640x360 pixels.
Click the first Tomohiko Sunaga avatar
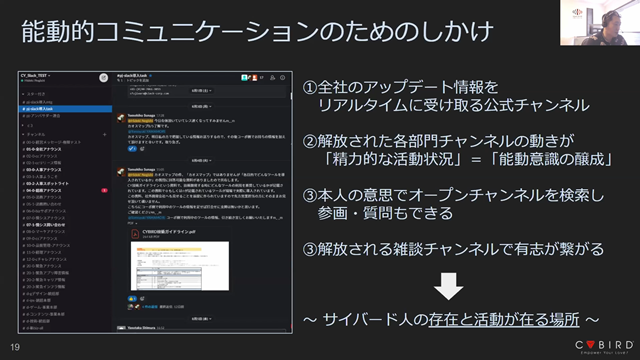click(121, 118)
